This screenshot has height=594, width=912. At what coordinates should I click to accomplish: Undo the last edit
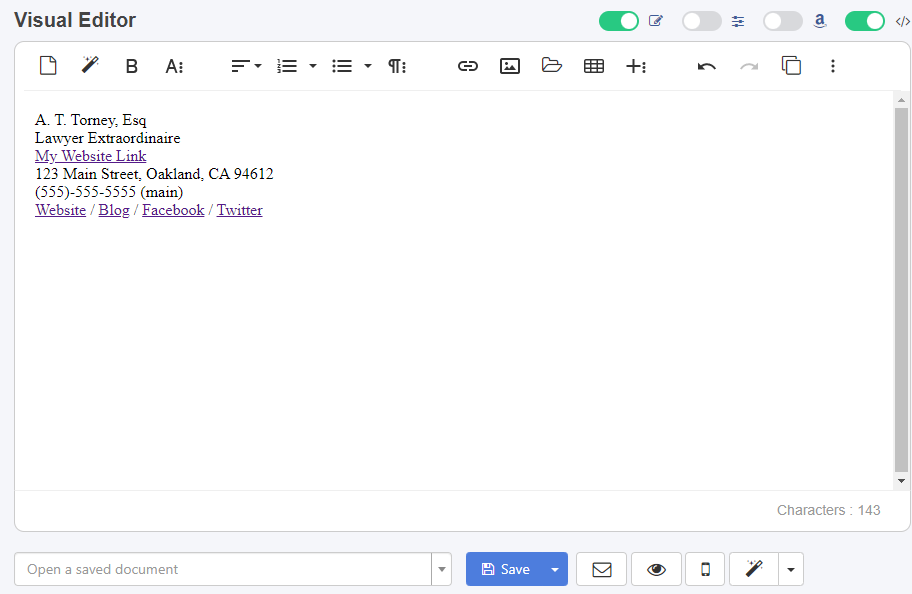[706, 65]
